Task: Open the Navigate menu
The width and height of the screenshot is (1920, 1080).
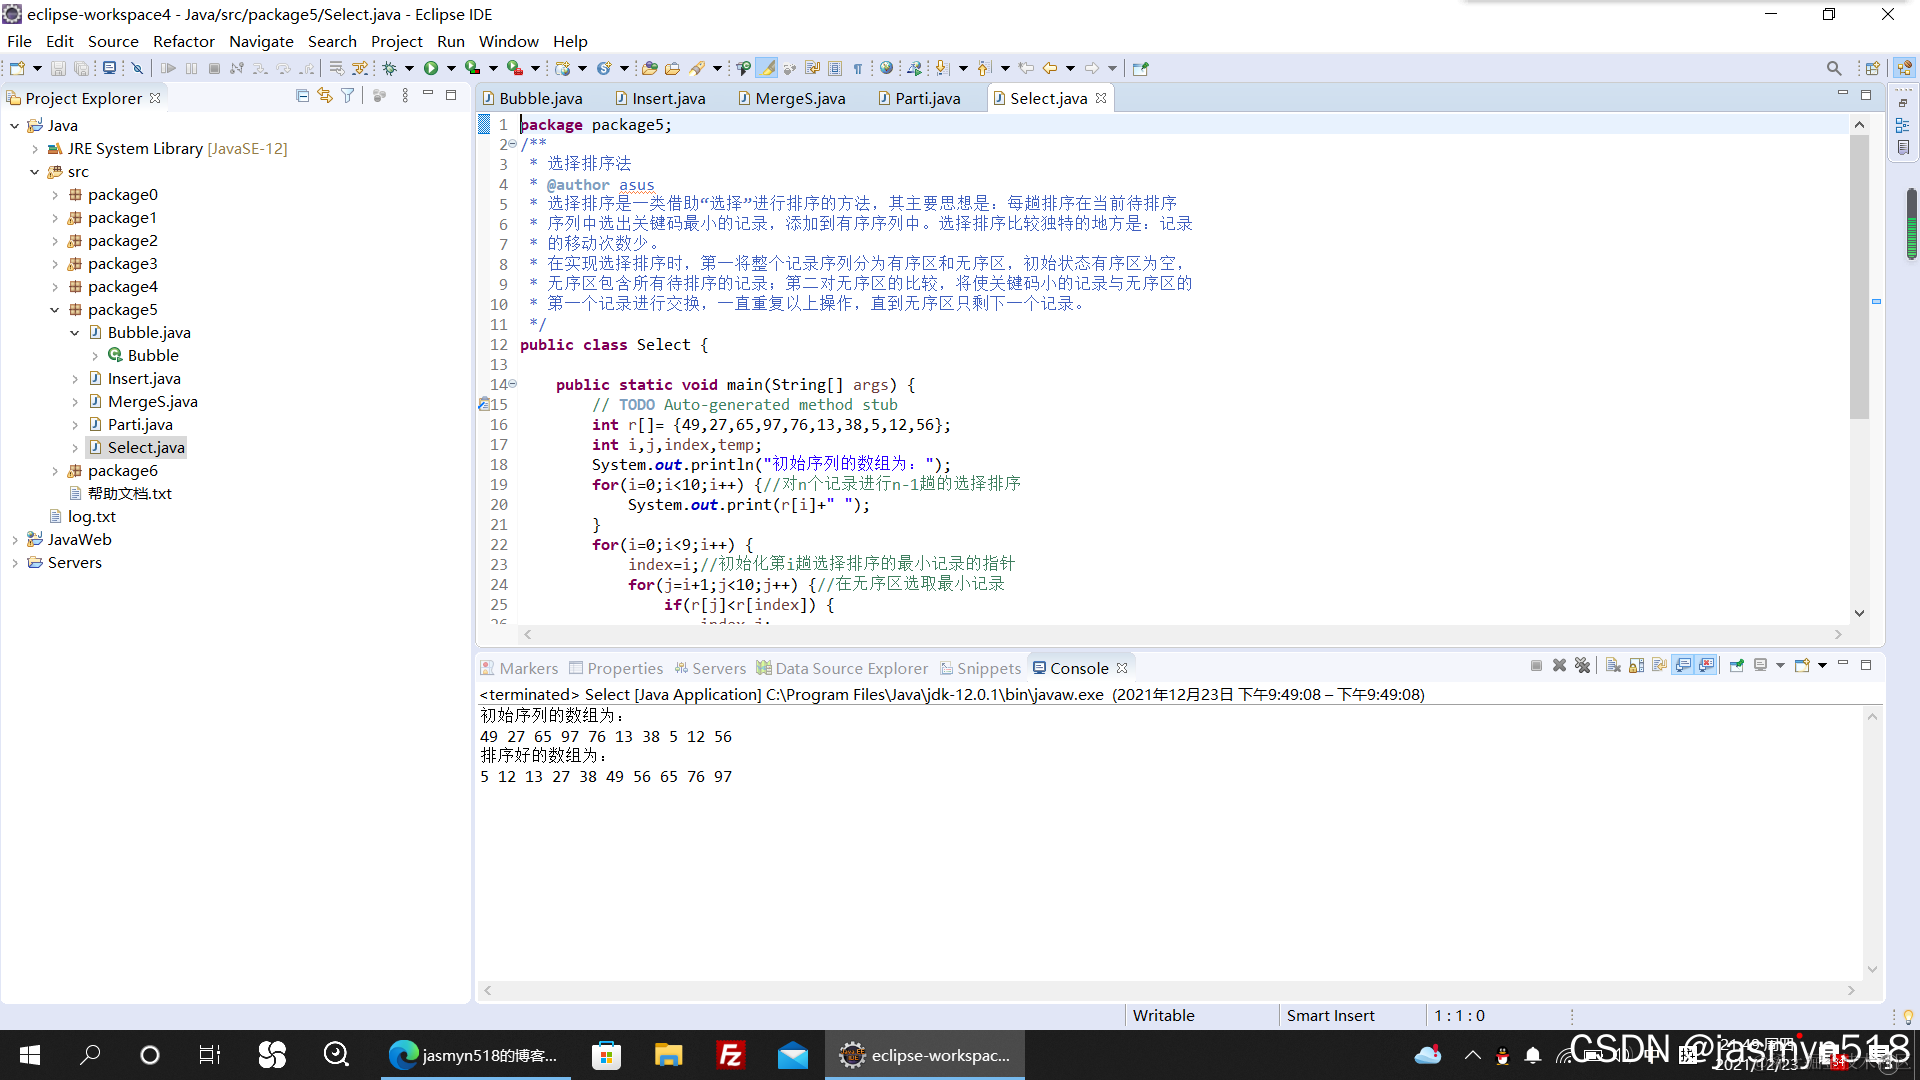Action: (x=261, y=41)
